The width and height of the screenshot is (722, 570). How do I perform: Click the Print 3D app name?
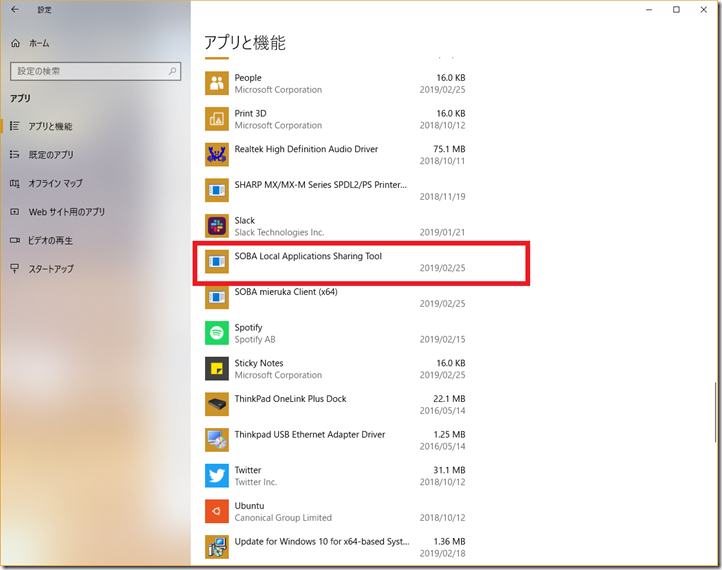pyautogui.click(x=250, y=113)
